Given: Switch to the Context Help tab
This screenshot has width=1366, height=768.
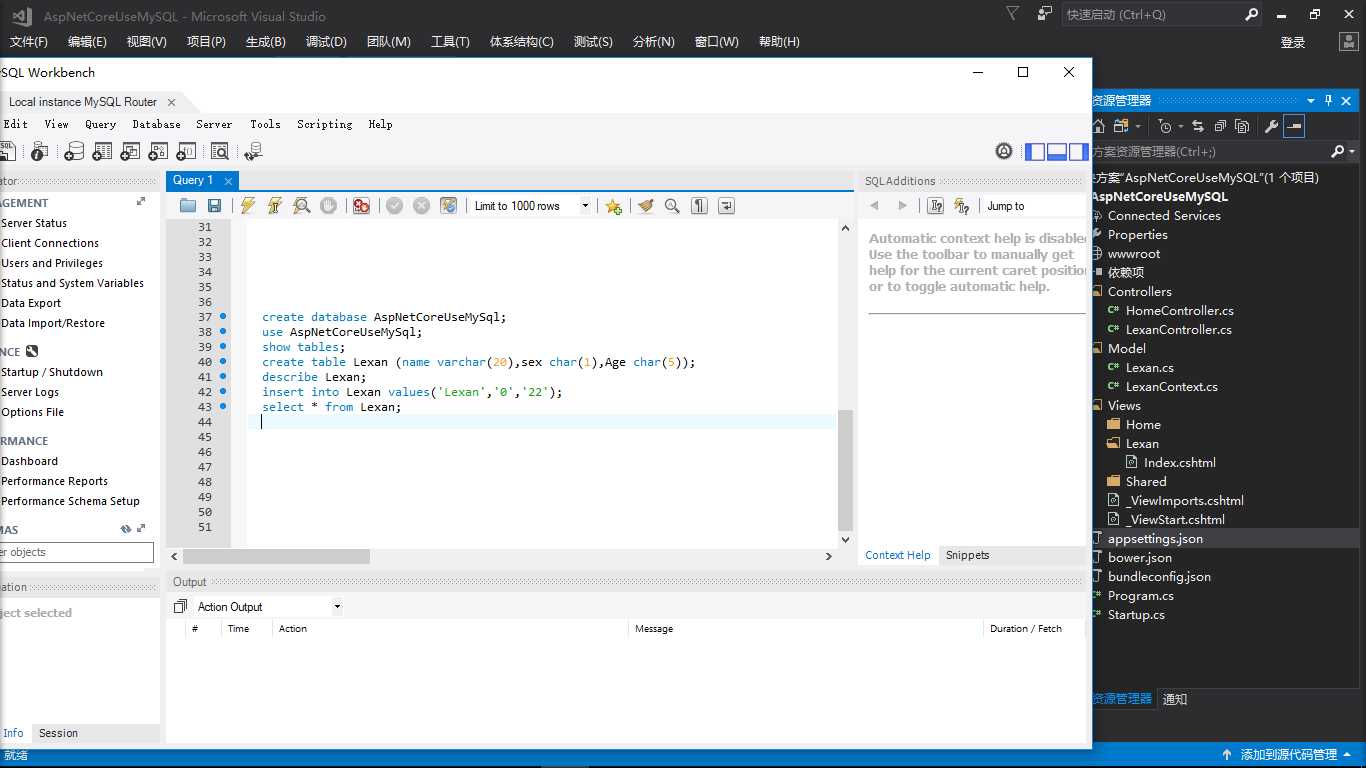Looking at the screenshot, I should pos(898,555).
